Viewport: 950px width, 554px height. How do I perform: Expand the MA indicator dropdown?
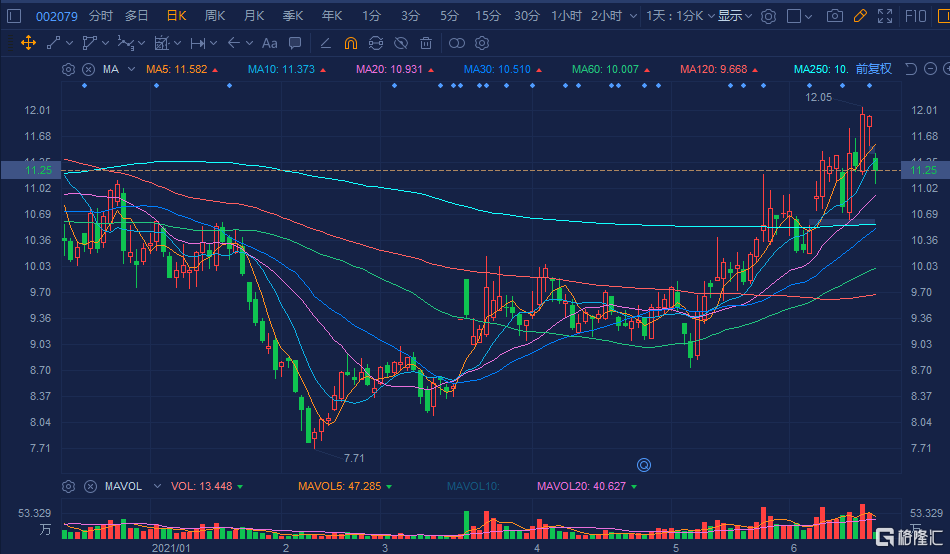pyautogui.click(x=130, y=69)
